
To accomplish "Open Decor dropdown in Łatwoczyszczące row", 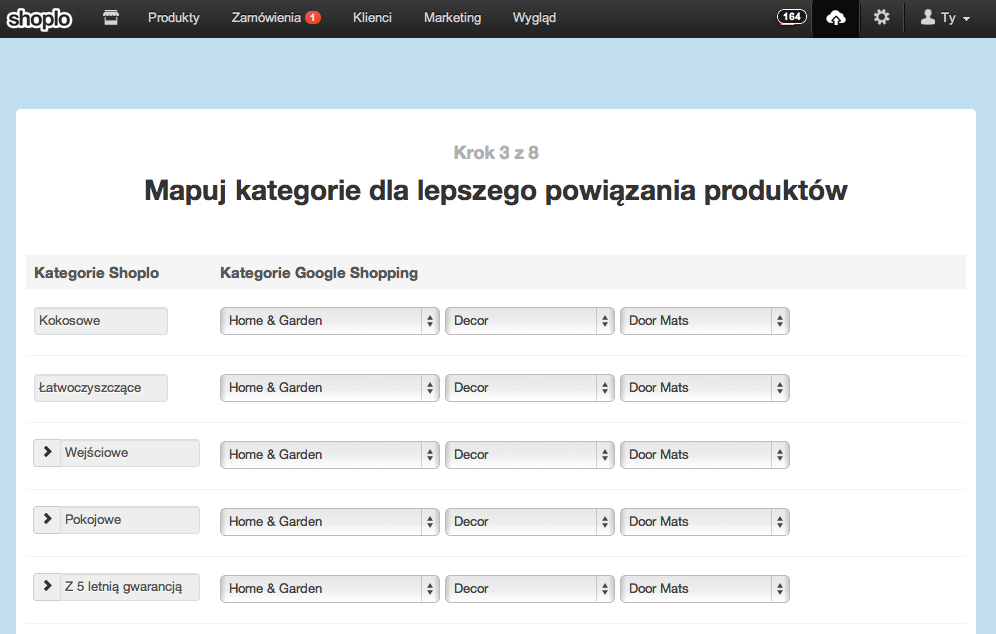I will pyautogui.click(x=530, y=388).
